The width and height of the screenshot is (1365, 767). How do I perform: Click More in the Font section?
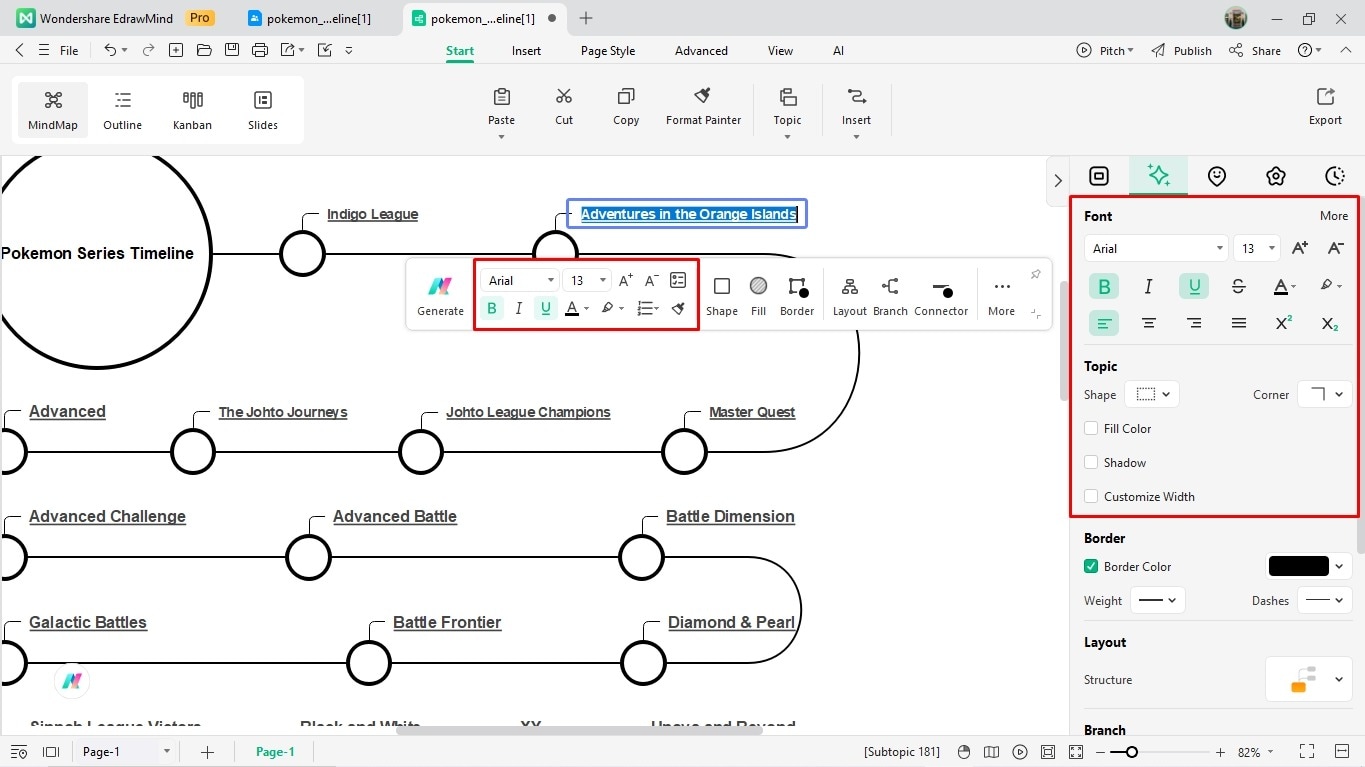[1333, 216]
